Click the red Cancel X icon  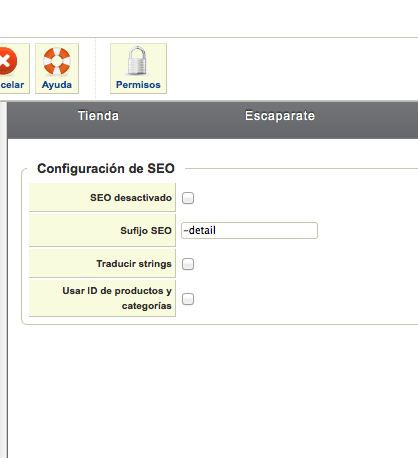7,61
